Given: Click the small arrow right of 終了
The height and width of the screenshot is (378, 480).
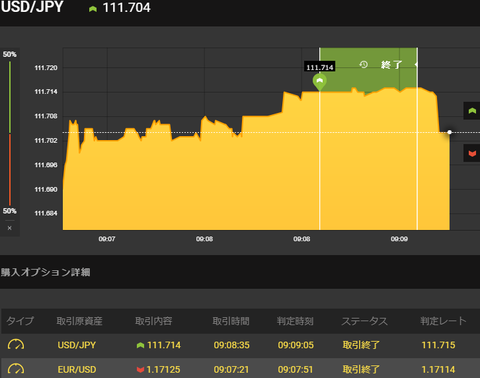Looking at the screenshot, I should (x=416, y=64).
